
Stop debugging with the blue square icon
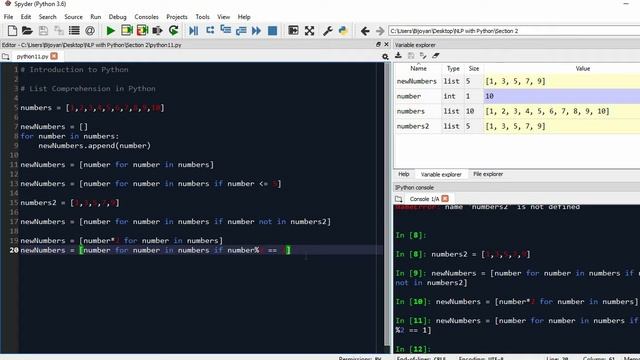tap(272, 31)
